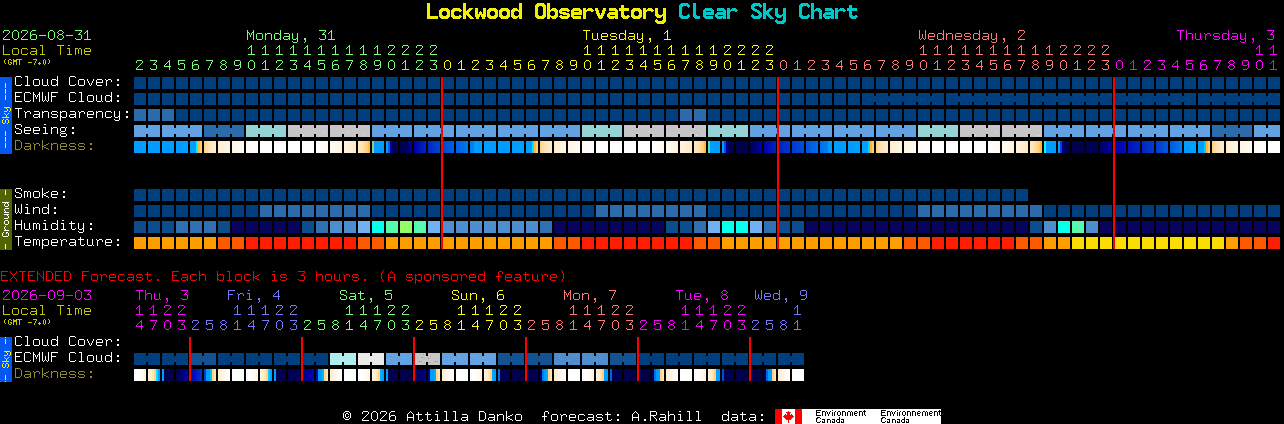Select the Temperature row label
The height and width of the screenshot is (424, 1284).
point(67,242)
